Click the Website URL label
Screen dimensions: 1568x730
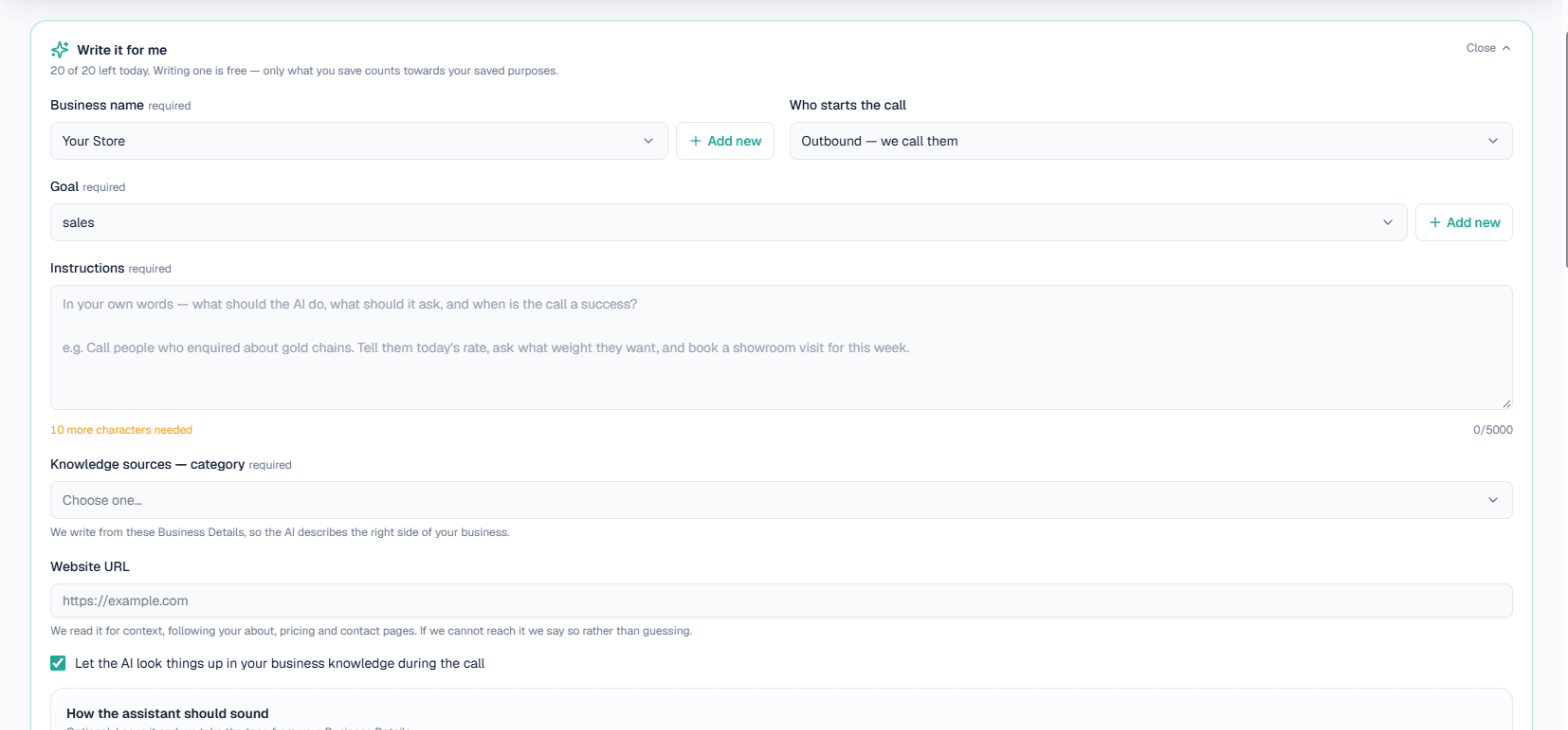pos(90,566)
